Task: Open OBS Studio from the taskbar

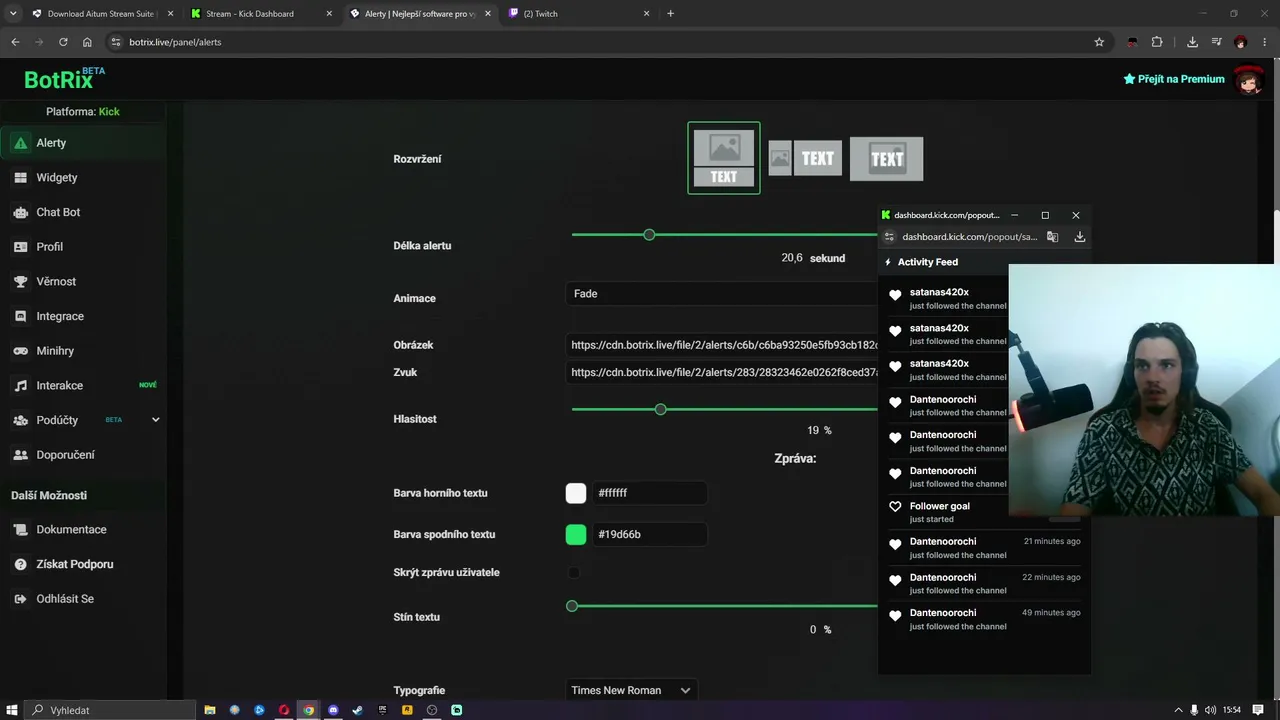Action: click(432, 710)
